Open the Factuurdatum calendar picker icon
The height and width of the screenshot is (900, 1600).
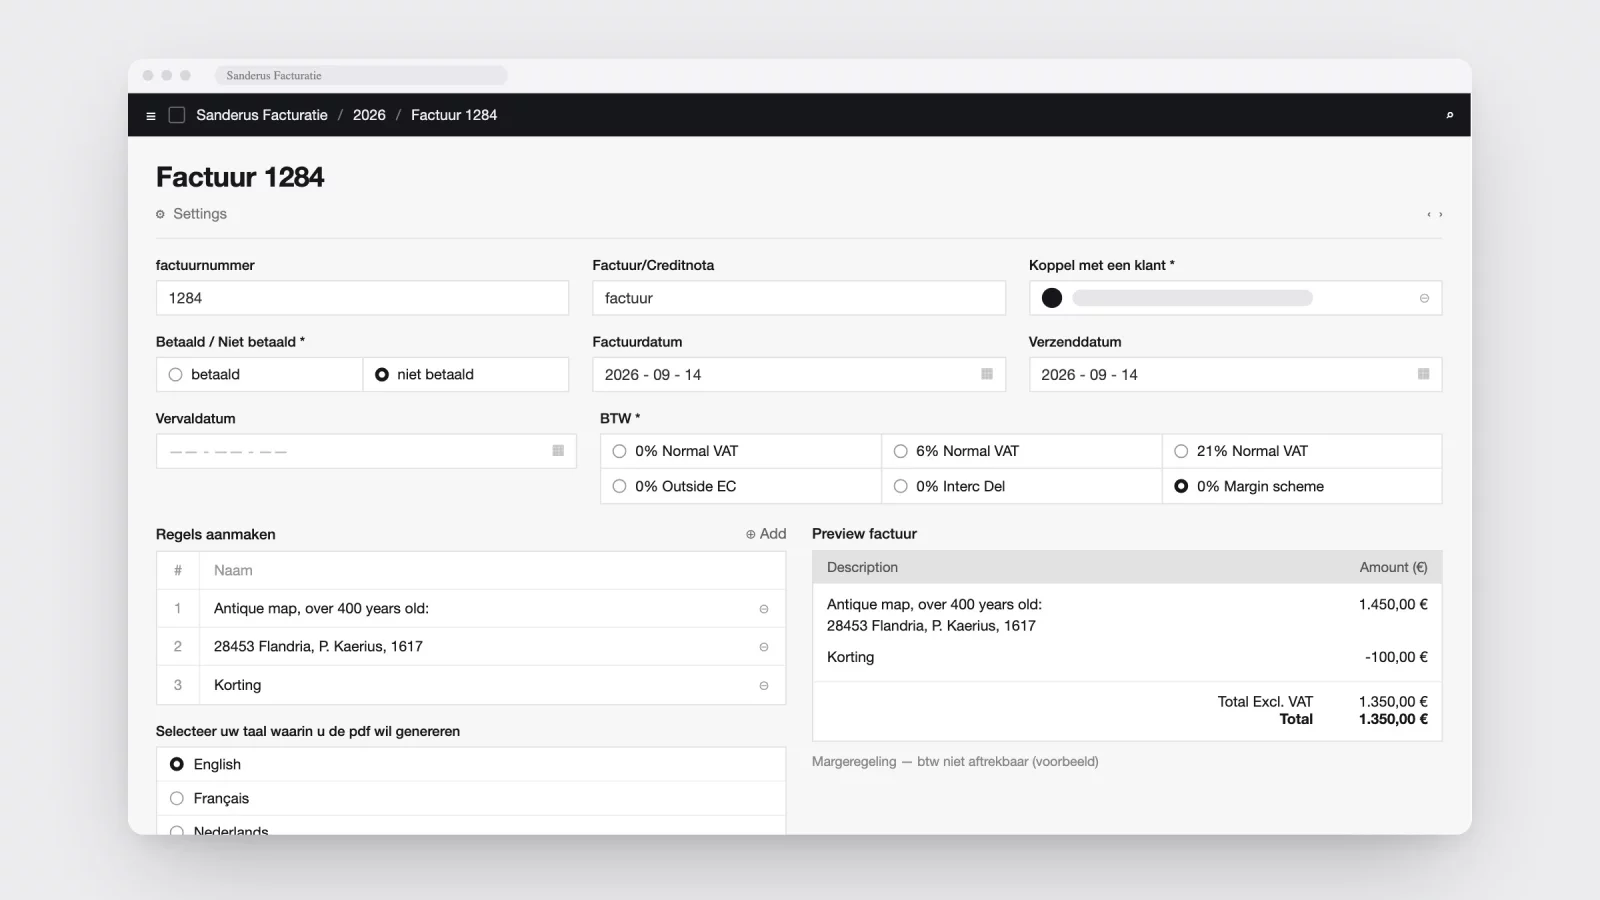click(987, 374)
